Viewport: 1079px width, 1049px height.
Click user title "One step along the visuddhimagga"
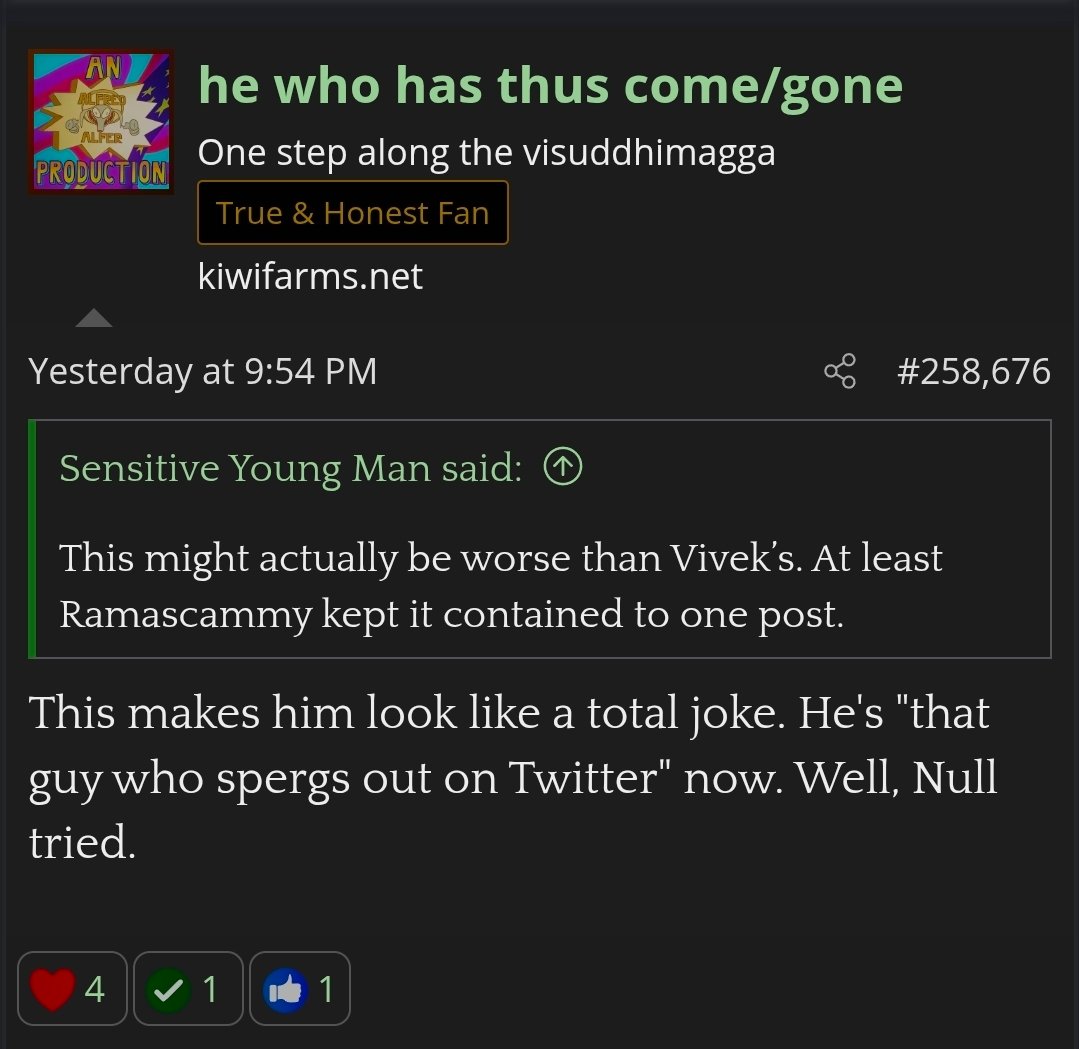(x=486, y=153)
